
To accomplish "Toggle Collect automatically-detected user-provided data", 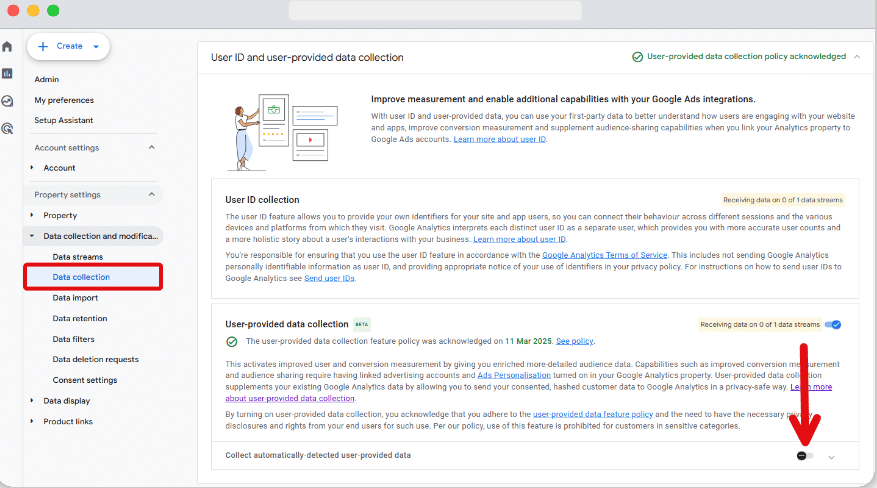I will click(805, 456).
